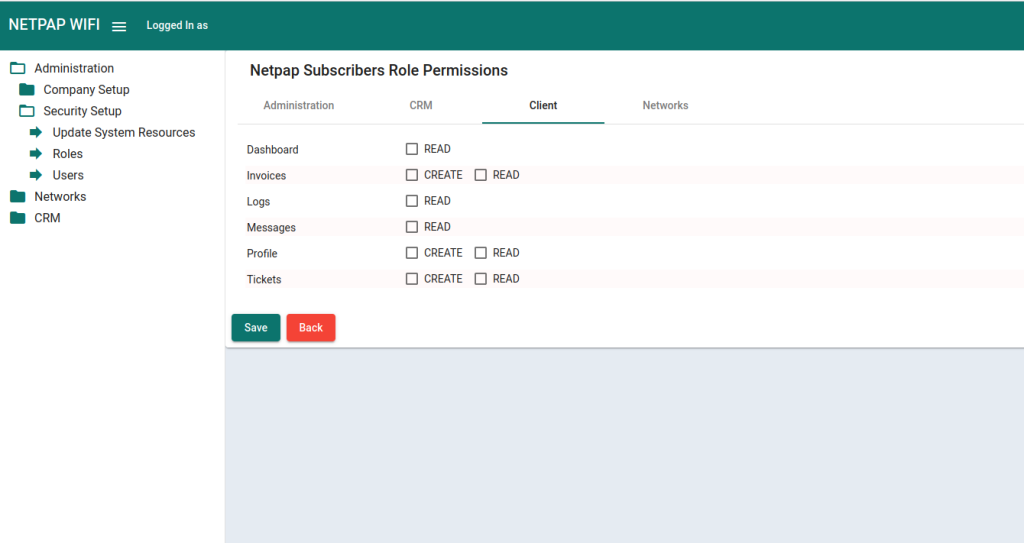
Task: Open the Users page
Action: click(x=68, y=175)
